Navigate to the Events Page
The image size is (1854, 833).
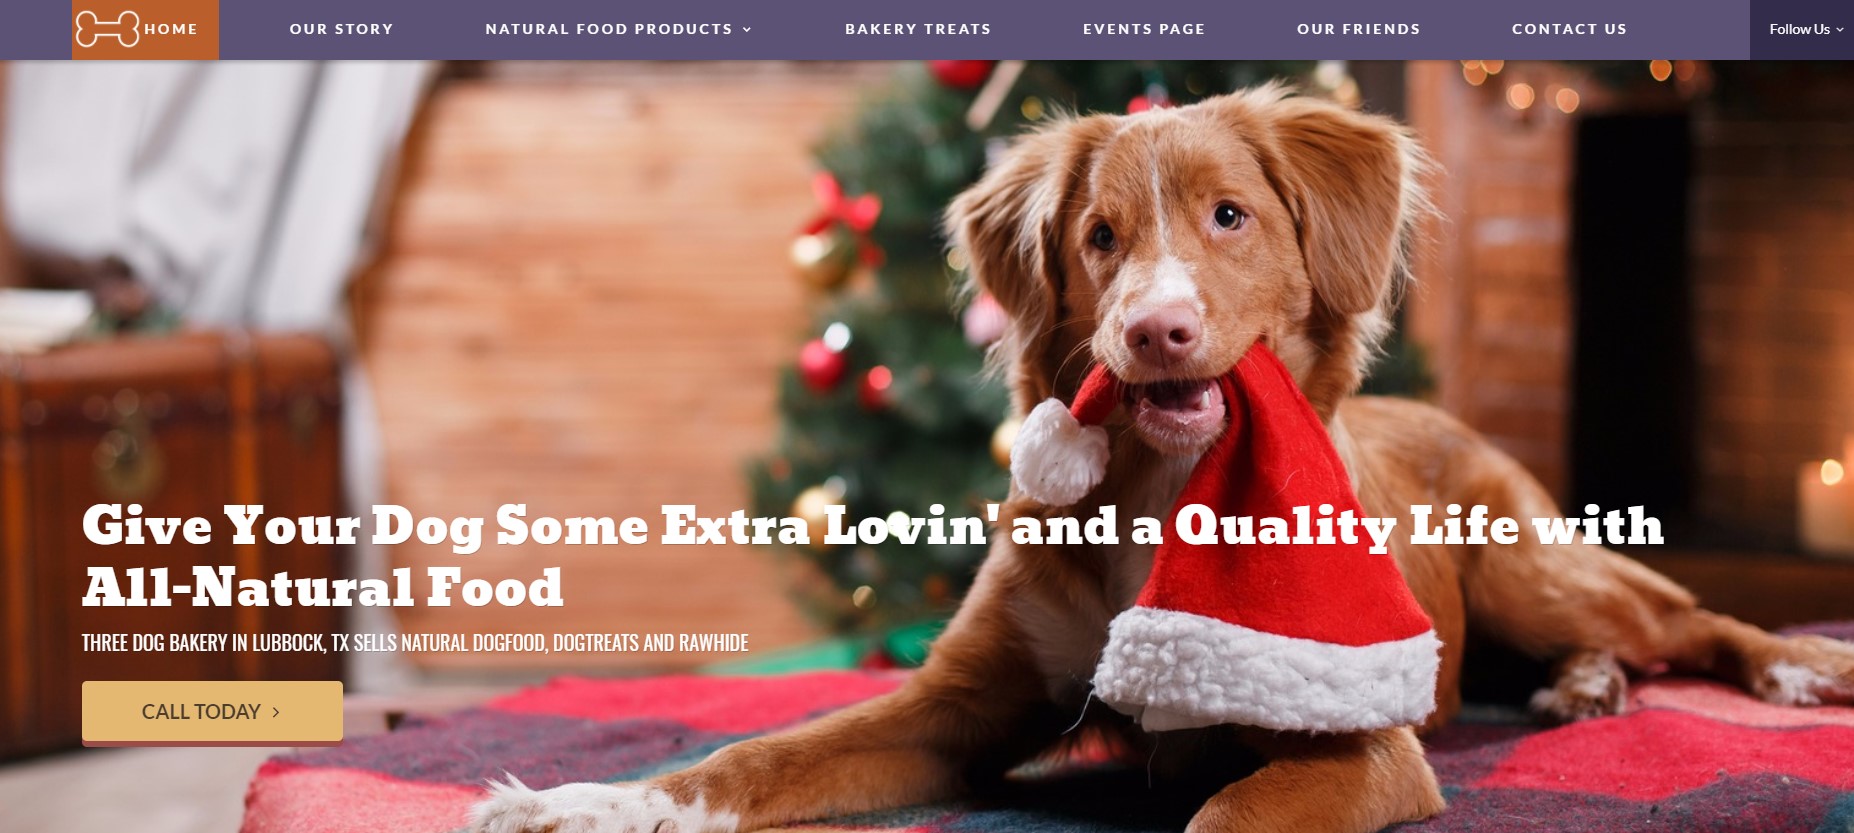1144,29
